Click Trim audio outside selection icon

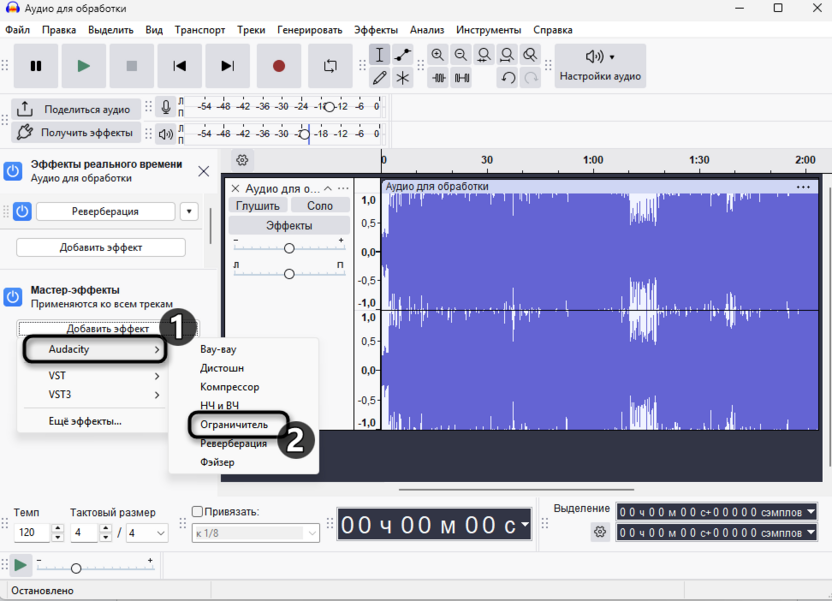pos(439,78)
